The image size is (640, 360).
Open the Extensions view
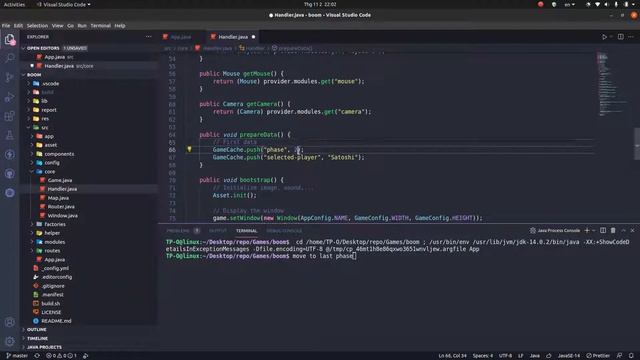click(x=9, y=116)
